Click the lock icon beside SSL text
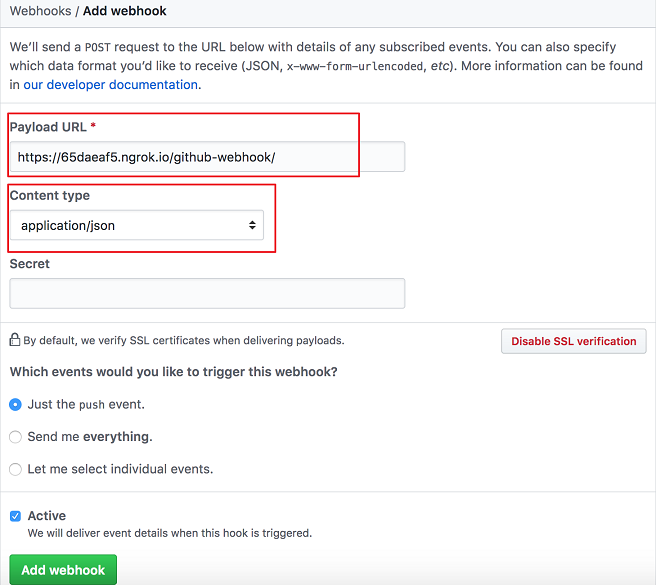This screenshot has width=656, height=585. click(15, 340)
